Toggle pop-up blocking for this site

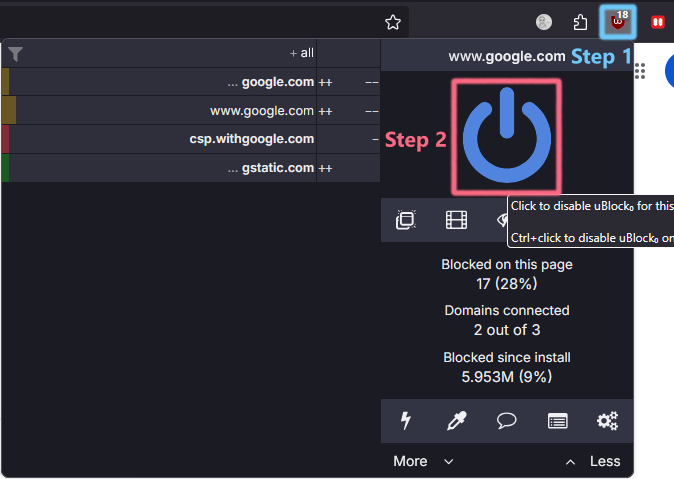pos(405,220)
